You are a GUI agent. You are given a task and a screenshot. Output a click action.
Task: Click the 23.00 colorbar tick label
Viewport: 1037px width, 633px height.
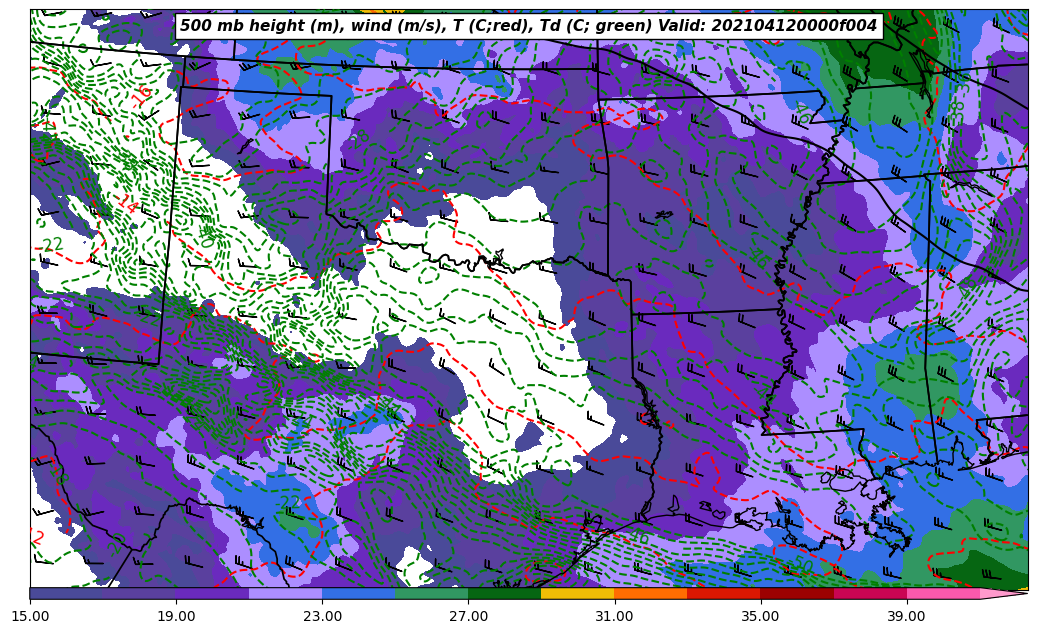pyautogui.click(x=322, y=616)
